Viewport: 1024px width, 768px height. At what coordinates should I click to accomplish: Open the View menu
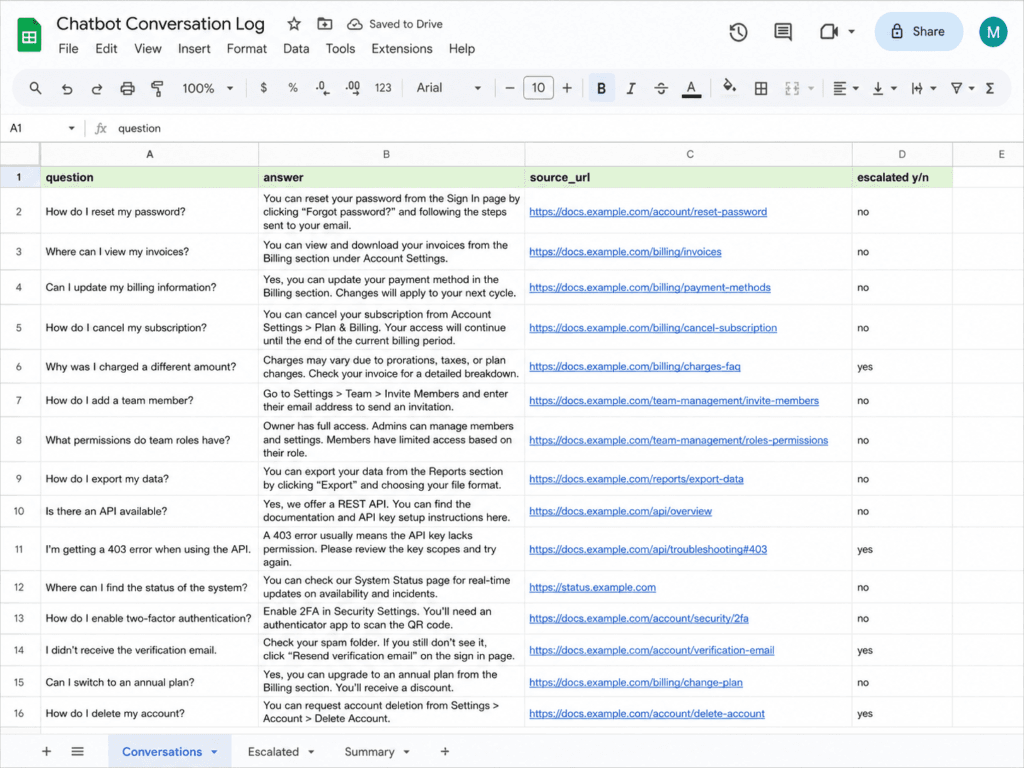tap(148, 49)
